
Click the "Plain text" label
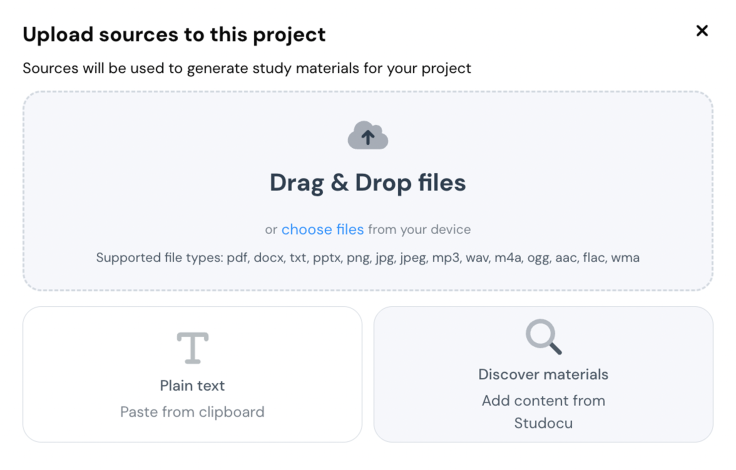(192, 386)
